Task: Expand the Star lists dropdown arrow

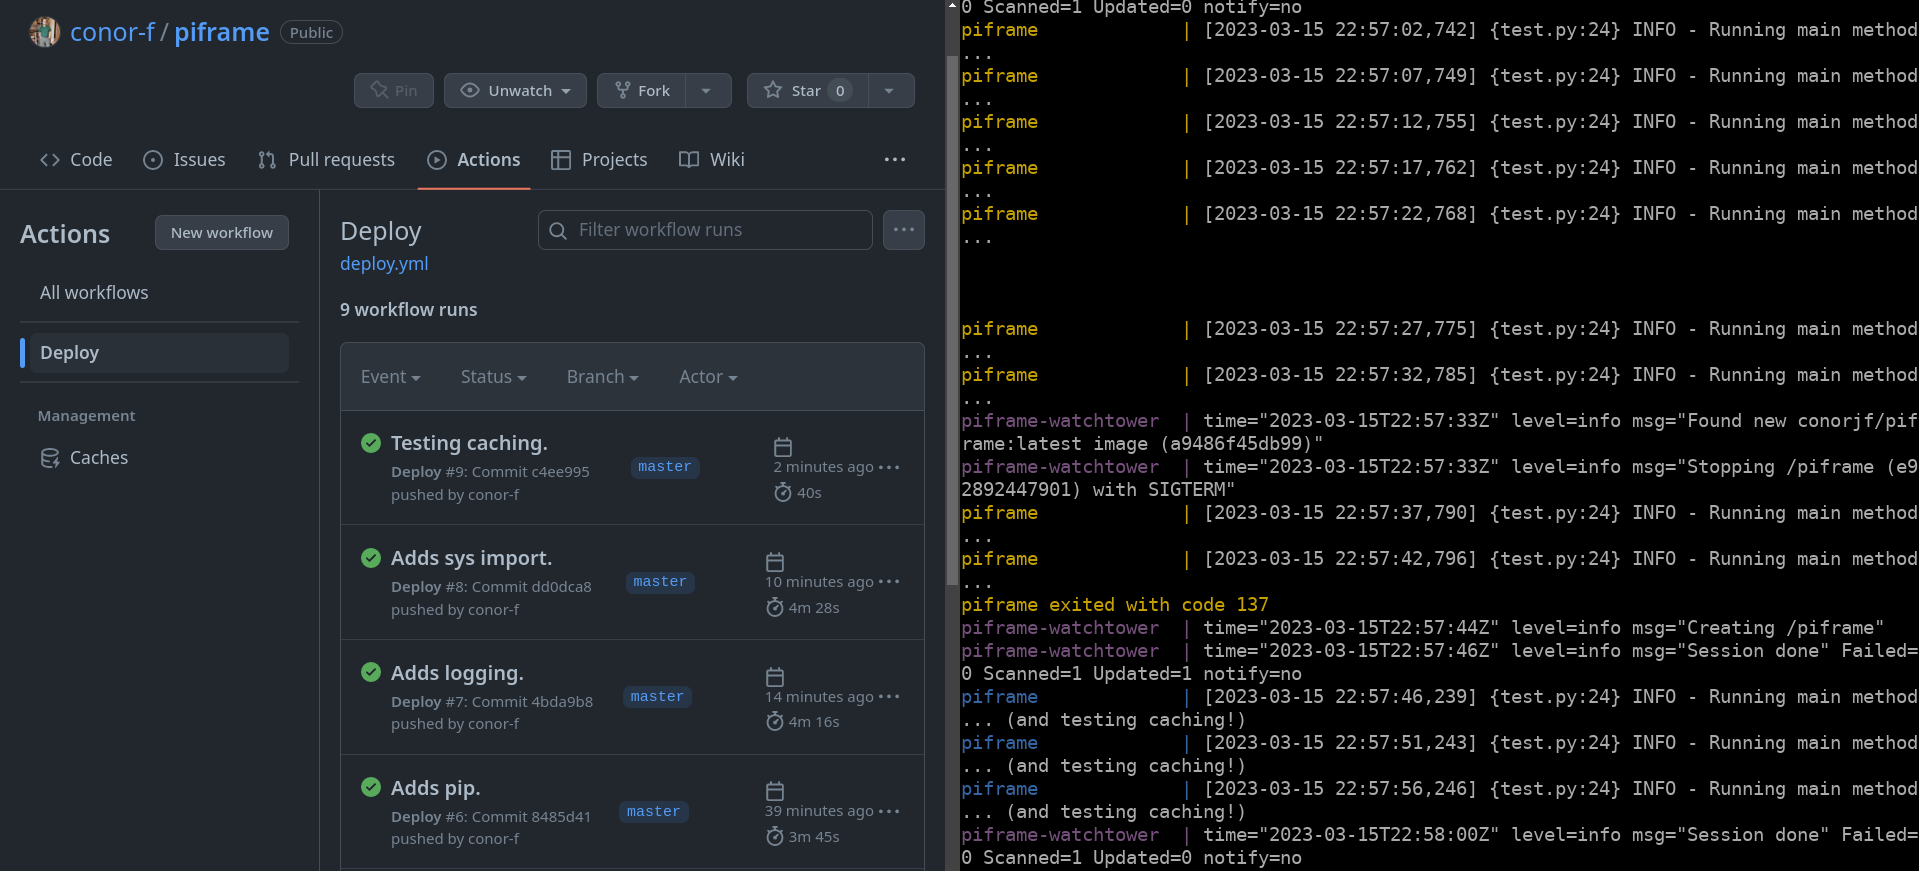Action: 890,90
